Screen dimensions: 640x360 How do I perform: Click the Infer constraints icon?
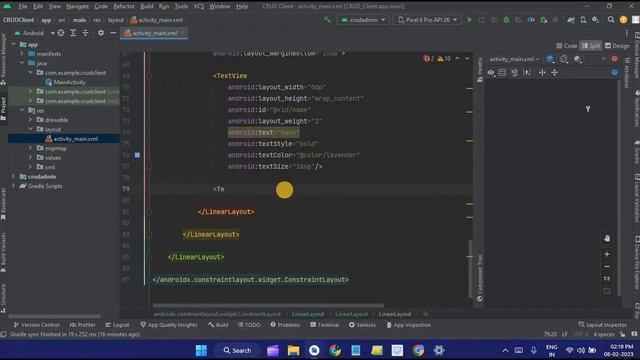(x=527, y=73)
